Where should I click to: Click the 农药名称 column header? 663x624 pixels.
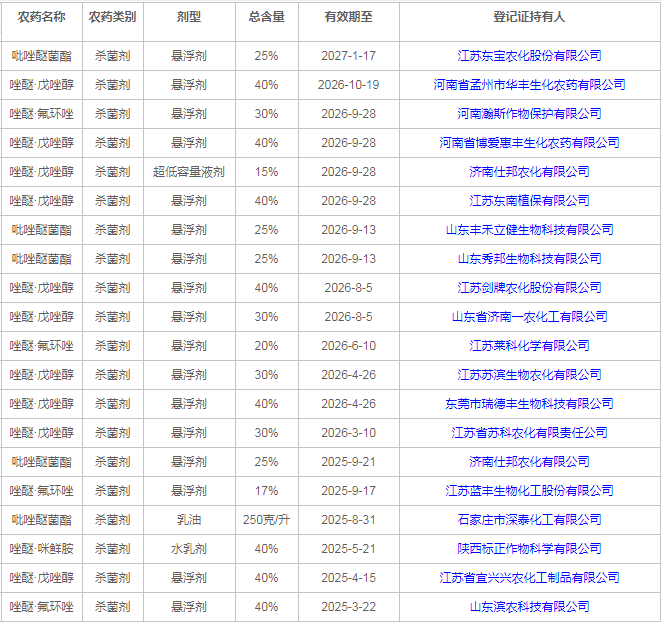41,17
